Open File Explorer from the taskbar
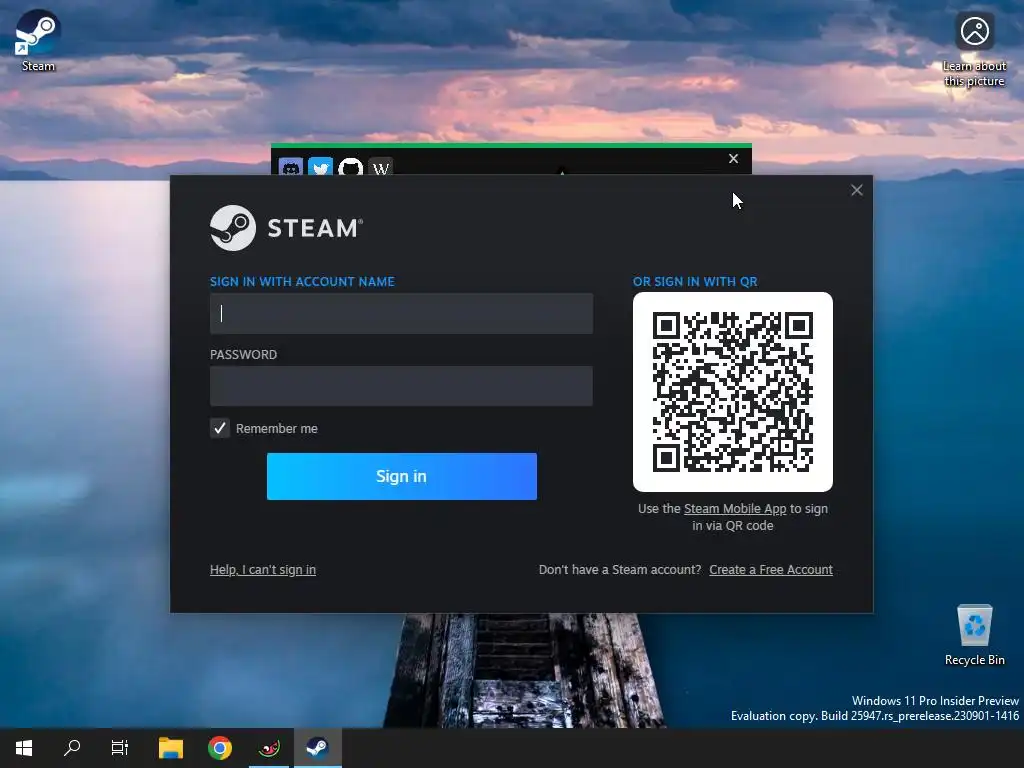This screenshot has width=1024, height=768. [x=170, y=748]
